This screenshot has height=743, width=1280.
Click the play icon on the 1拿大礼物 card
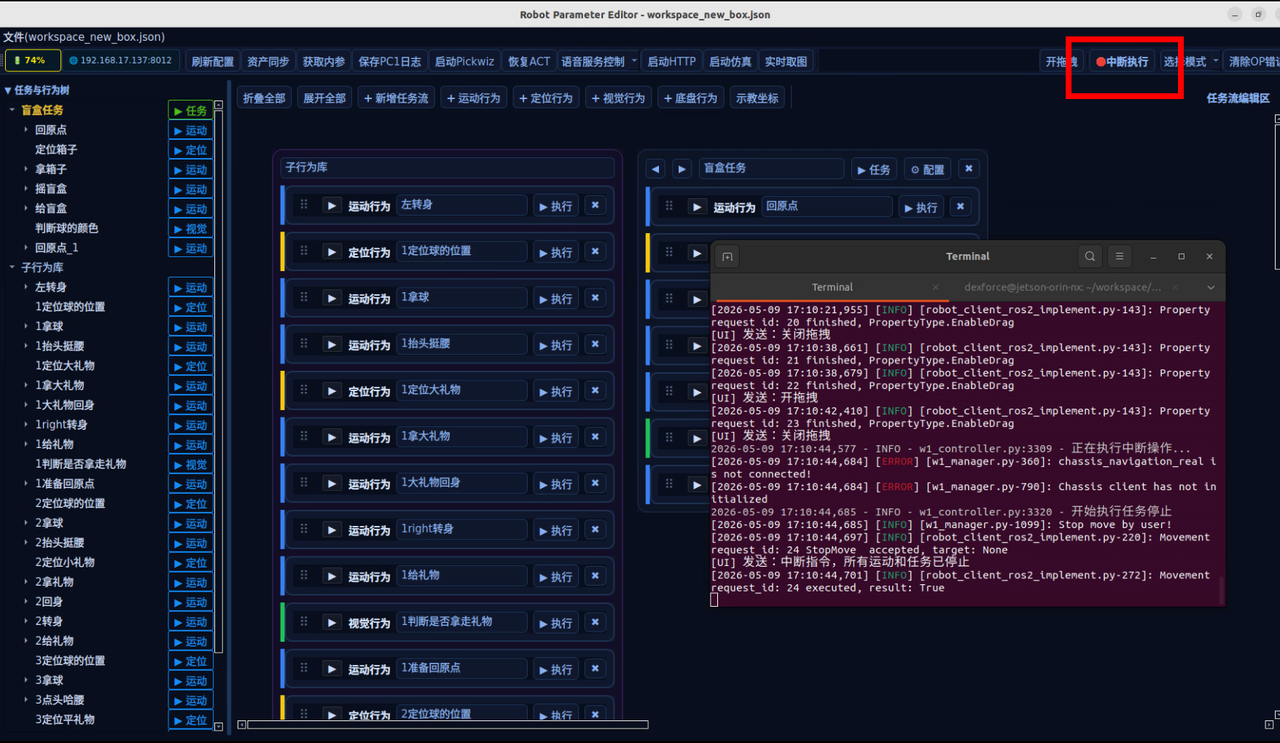[x=332, y=437]
